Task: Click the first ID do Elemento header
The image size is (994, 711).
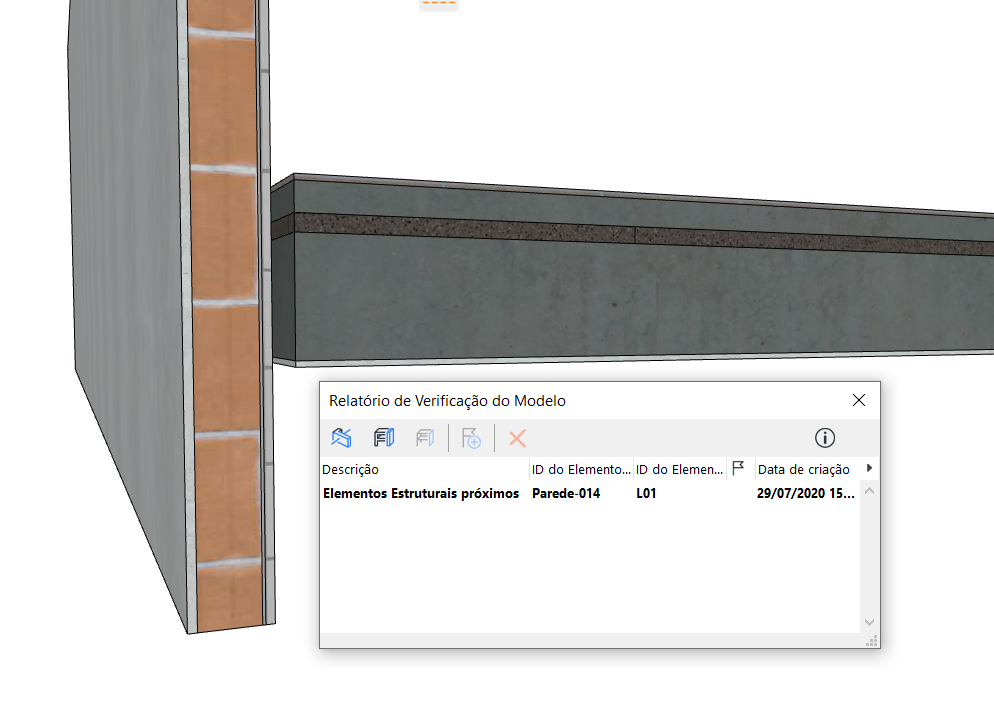Action: coord(581,469)
